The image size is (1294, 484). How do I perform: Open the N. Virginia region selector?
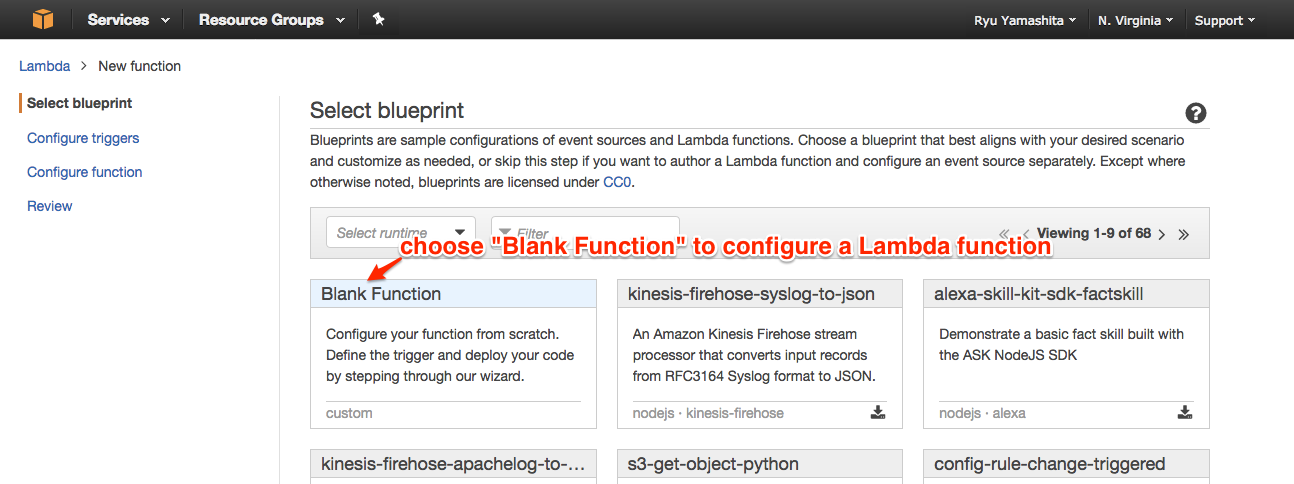tap(1135, 20)
